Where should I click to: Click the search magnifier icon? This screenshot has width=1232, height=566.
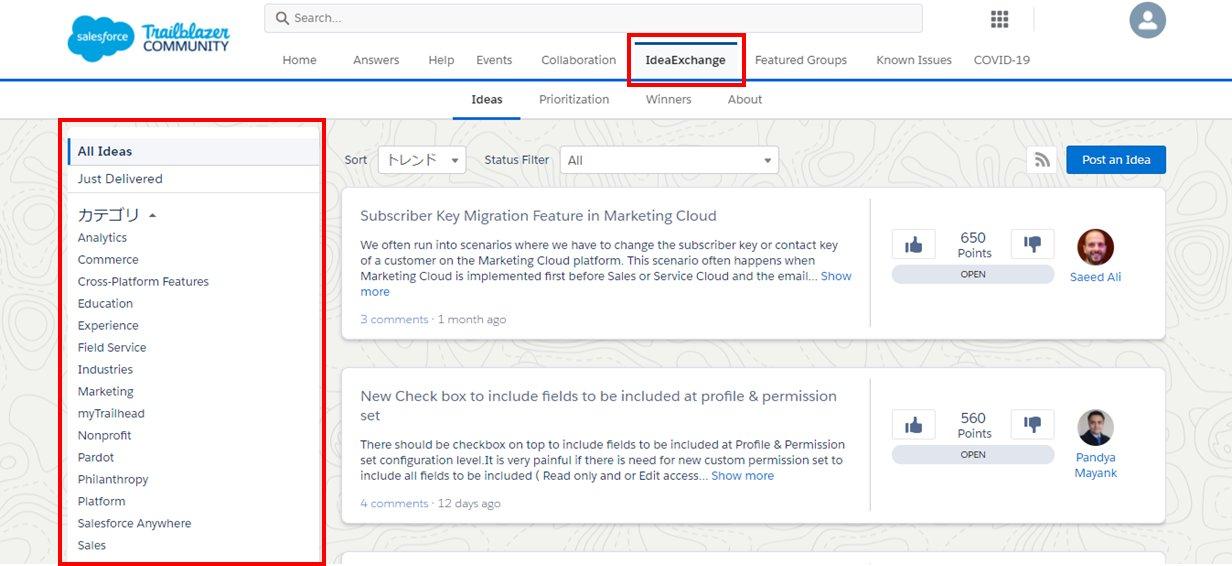click(x=282, y=18)
